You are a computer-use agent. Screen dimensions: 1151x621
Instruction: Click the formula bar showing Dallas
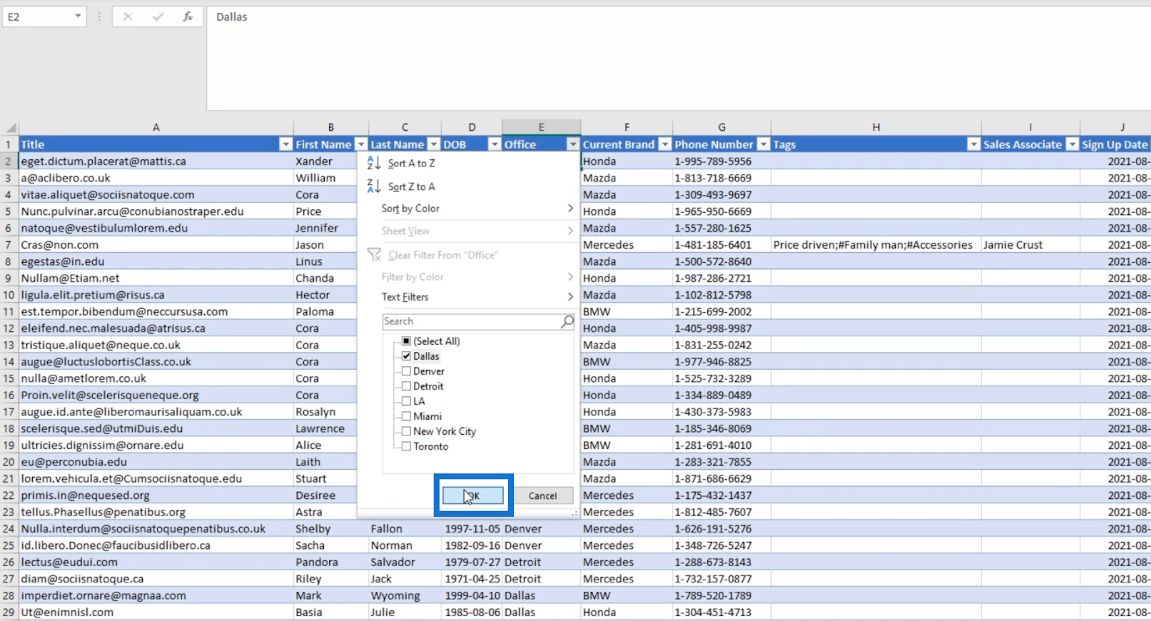679,59
